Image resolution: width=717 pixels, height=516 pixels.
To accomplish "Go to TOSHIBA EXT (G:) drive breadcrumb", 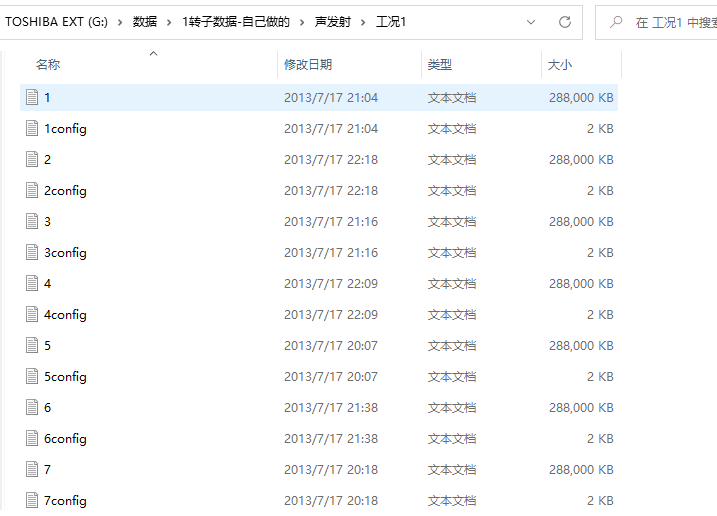I will pos(56,22).
